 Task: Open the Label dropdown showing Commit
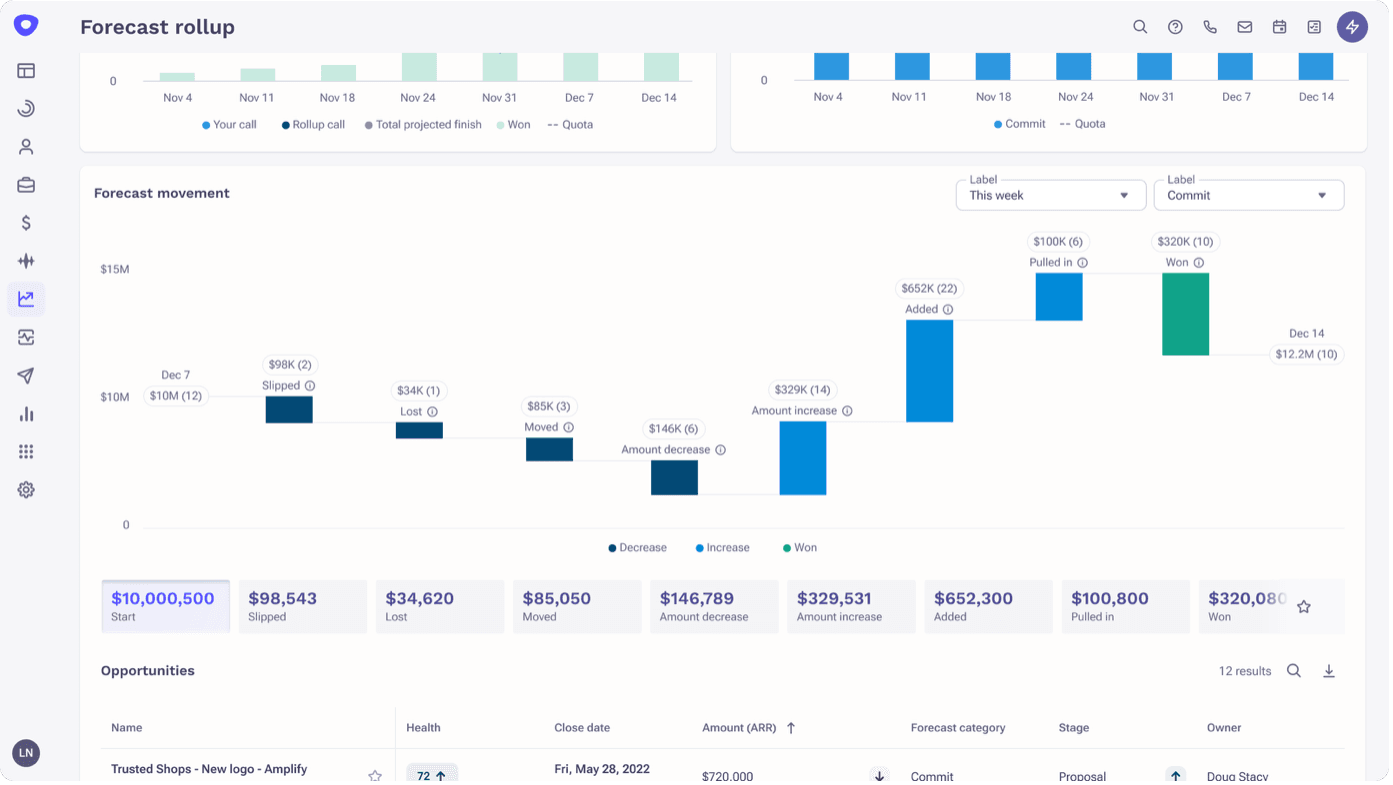pos(1248,195)
